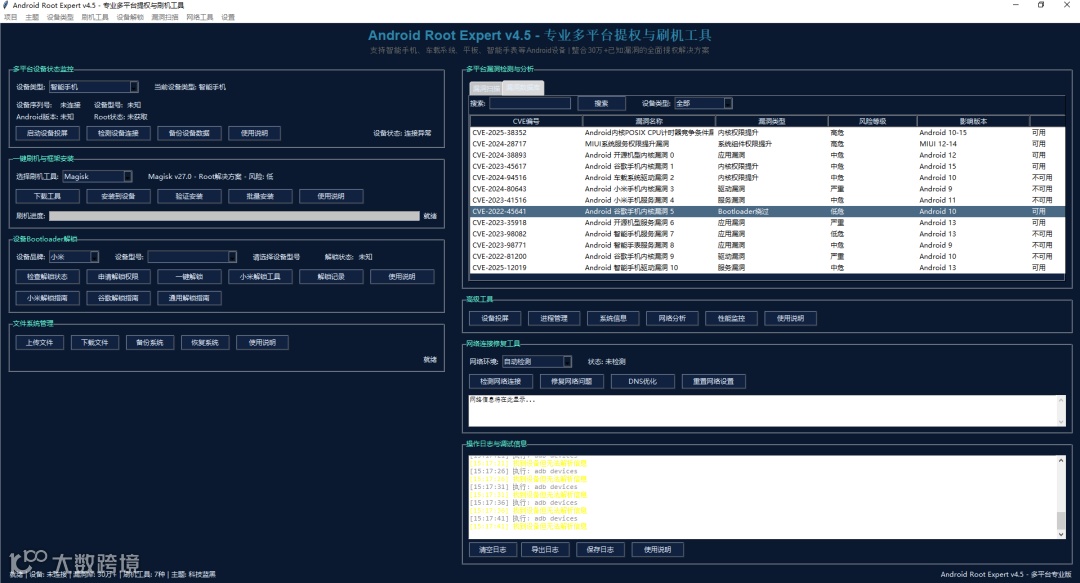Viewport: 1080px width, 583px height.
Task: Open the 小米解锁指南 guide
Action: [x=48, y=298]
